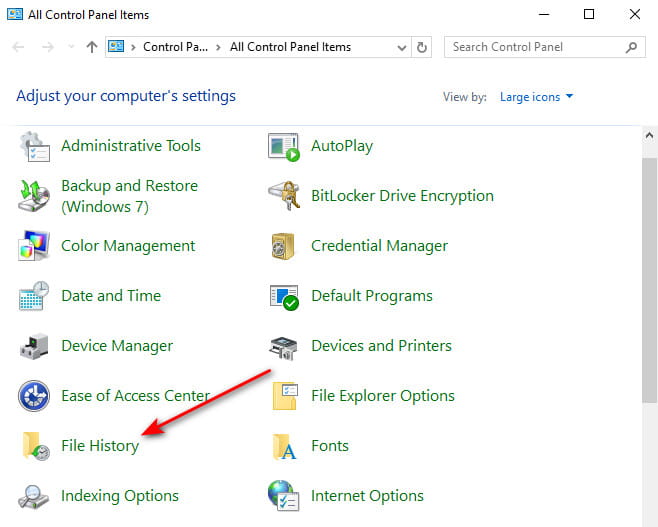
Task: Click the Default Programs icon
Action: click(x=284, y=297)
